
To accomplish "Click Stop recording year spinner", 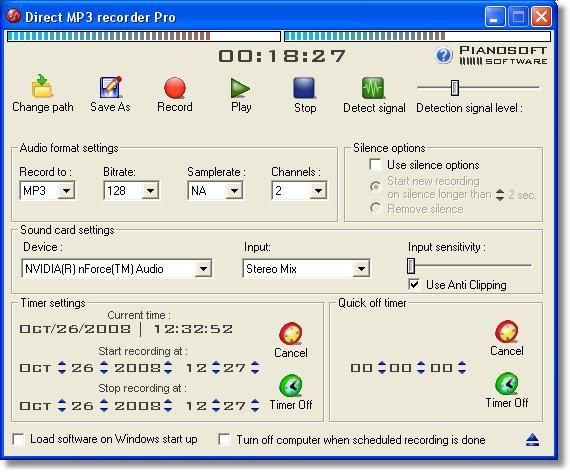I will pyautogui.click(x=168, y=405).
